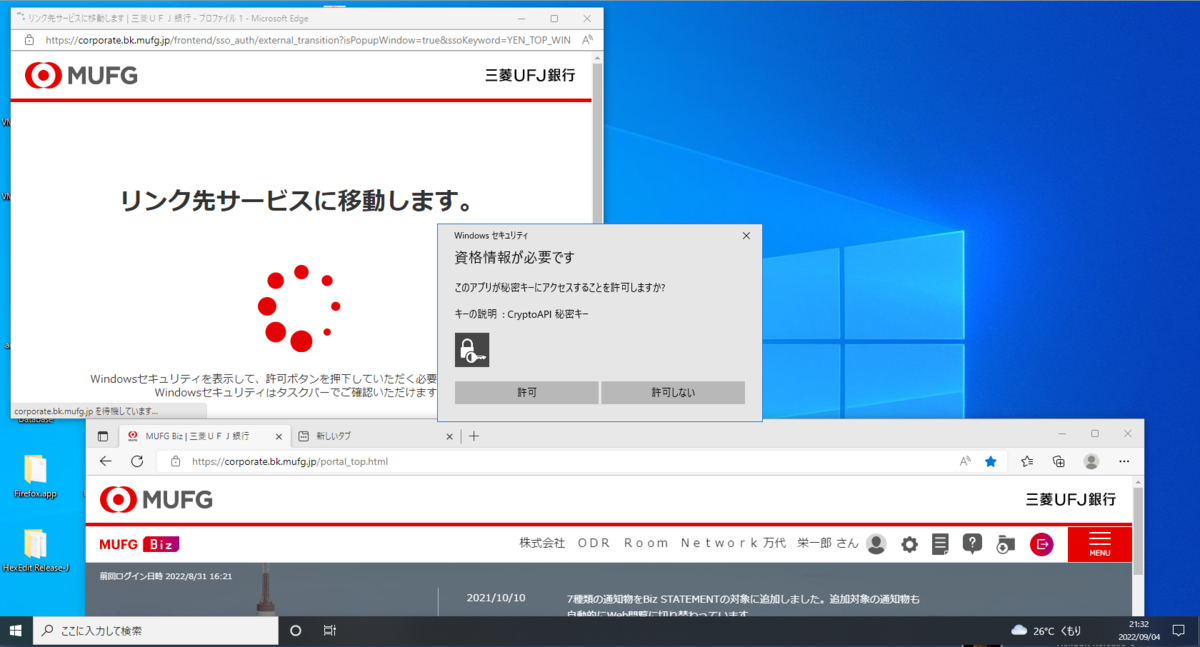1200x647 pixels.
Task: Click 前回ログイン日時 2022/8/31 16:21 text
Action: coord(166,576)
